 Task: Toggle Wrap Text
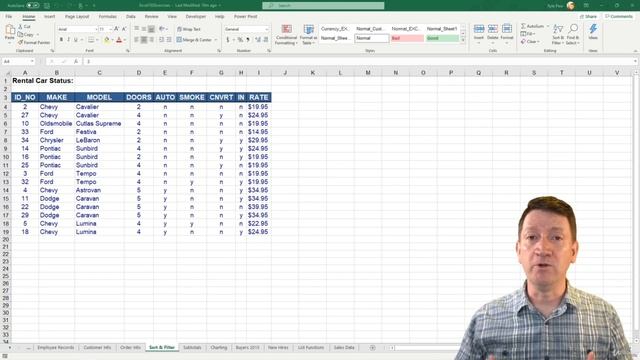coord(189,29)
